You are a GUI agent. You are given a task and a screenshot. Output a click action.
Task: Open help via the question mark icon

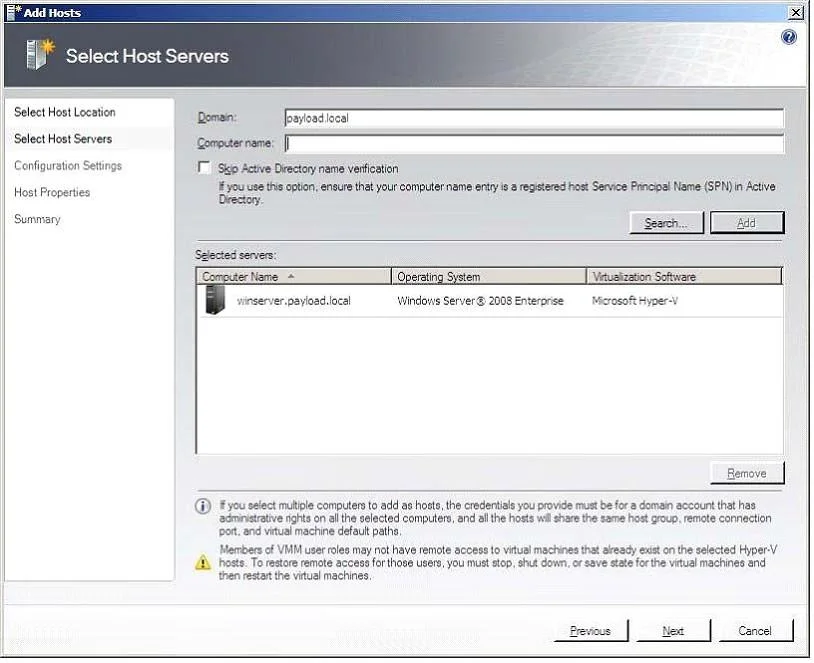pyautogui.click(x=789, y=37)
